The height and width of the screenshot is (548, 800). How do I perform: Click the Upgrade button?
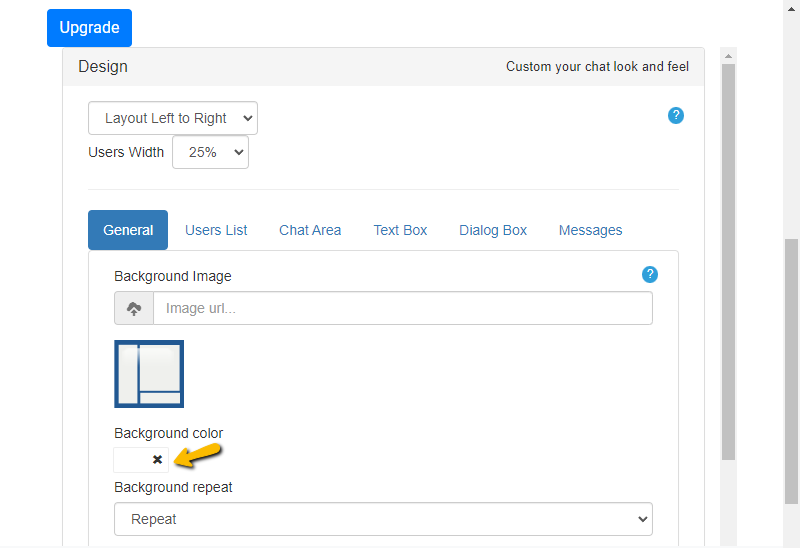89,28
